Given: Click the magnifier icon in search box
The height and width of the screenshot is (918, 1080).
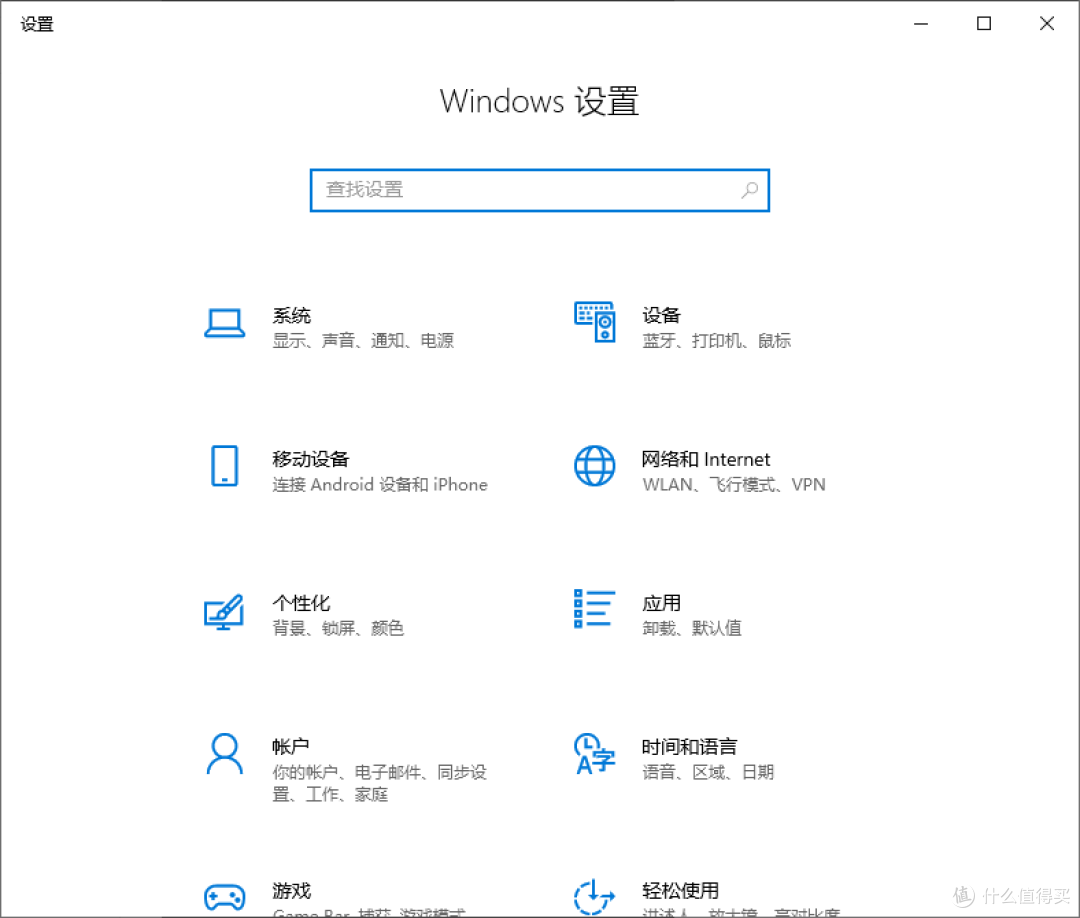Looking at the screenshot, I should pyautogui.click(x=749, y=190).
